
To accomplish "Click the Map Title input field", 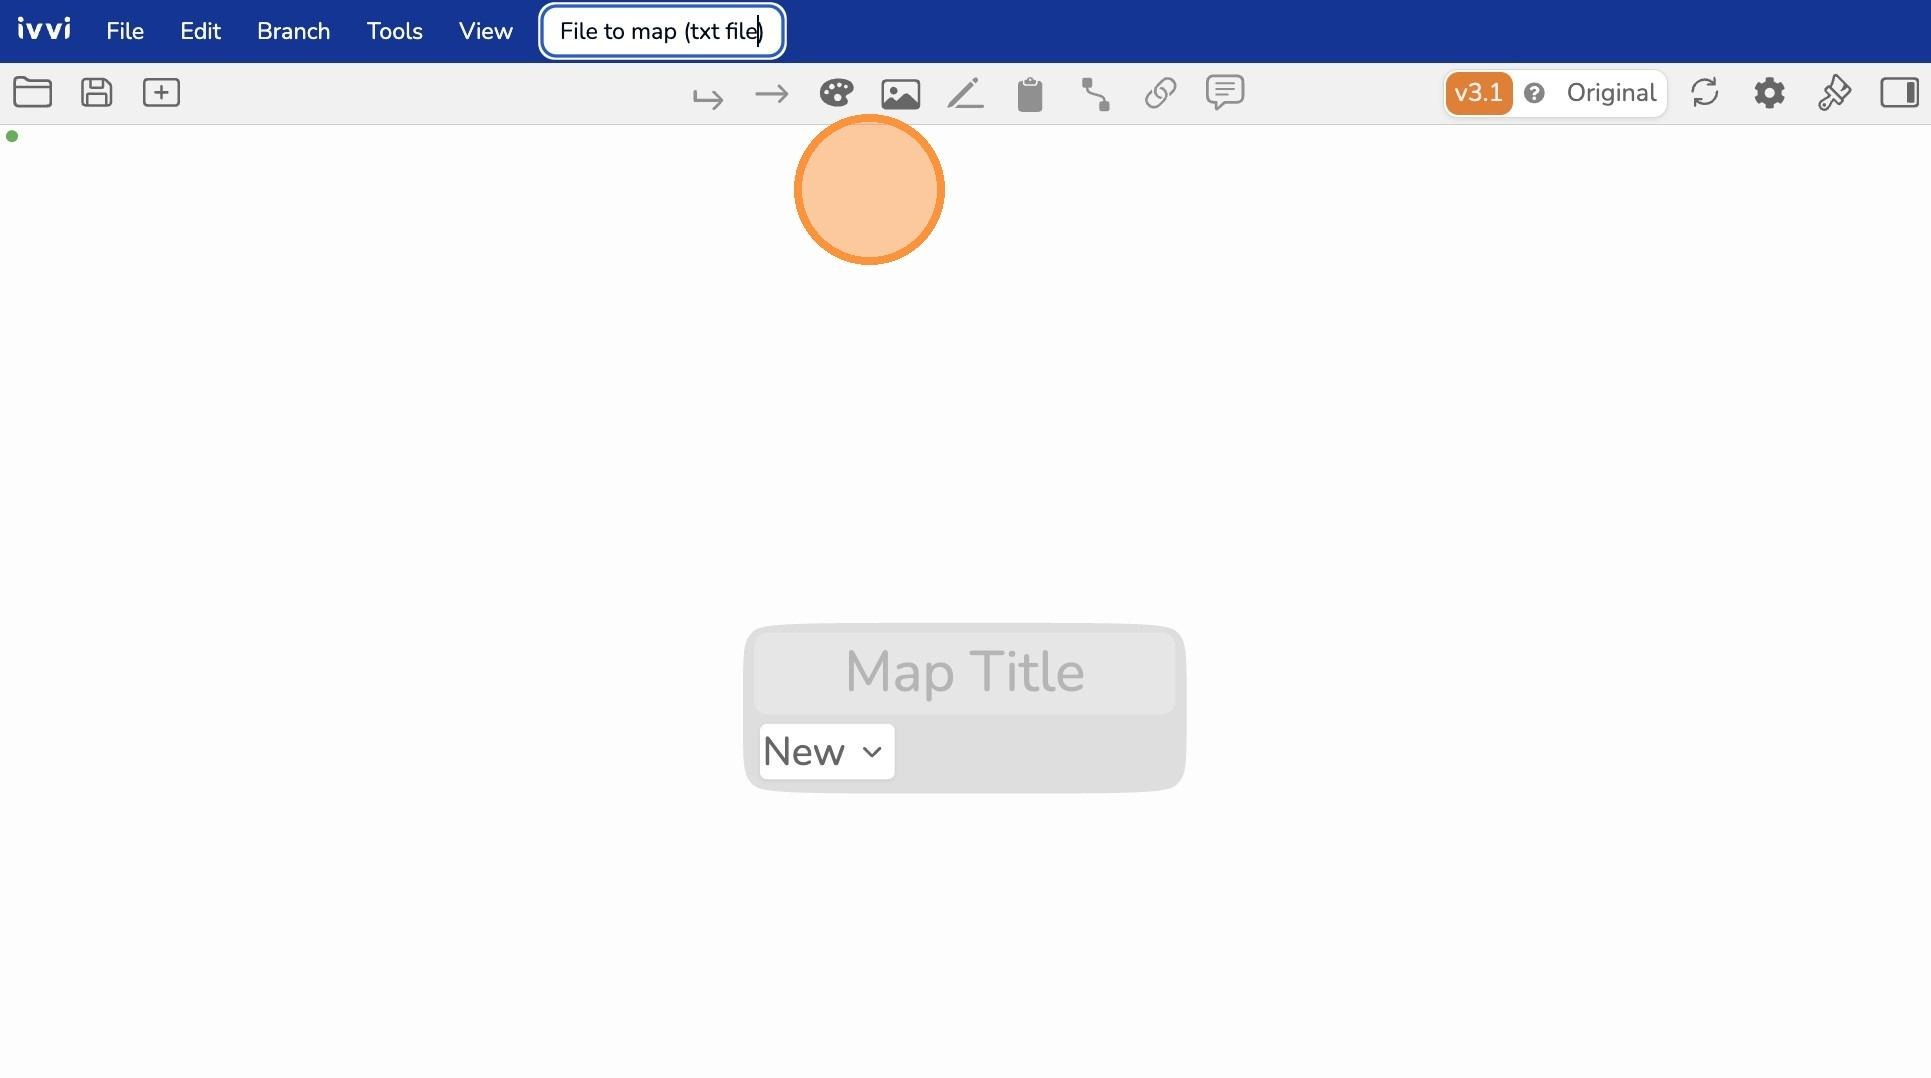I will click(x=965, y=672).
